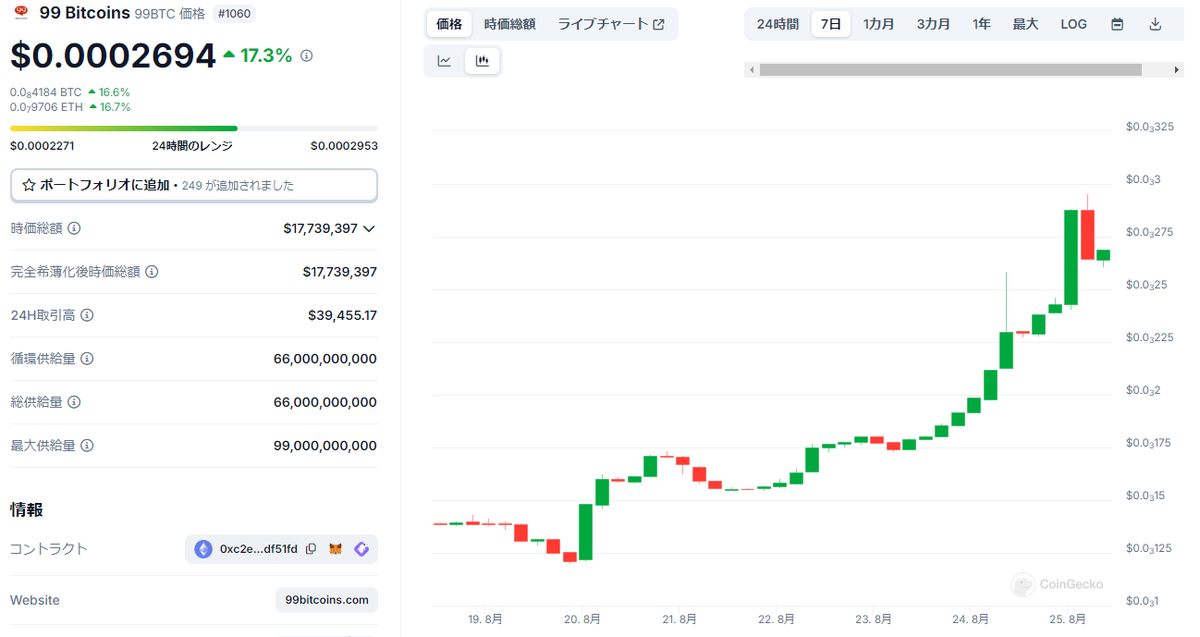Image resolution: width=1200 pixels, height=637 pixels.
Task: Click the 情報 section heading
Action: [x=27, y=510]
